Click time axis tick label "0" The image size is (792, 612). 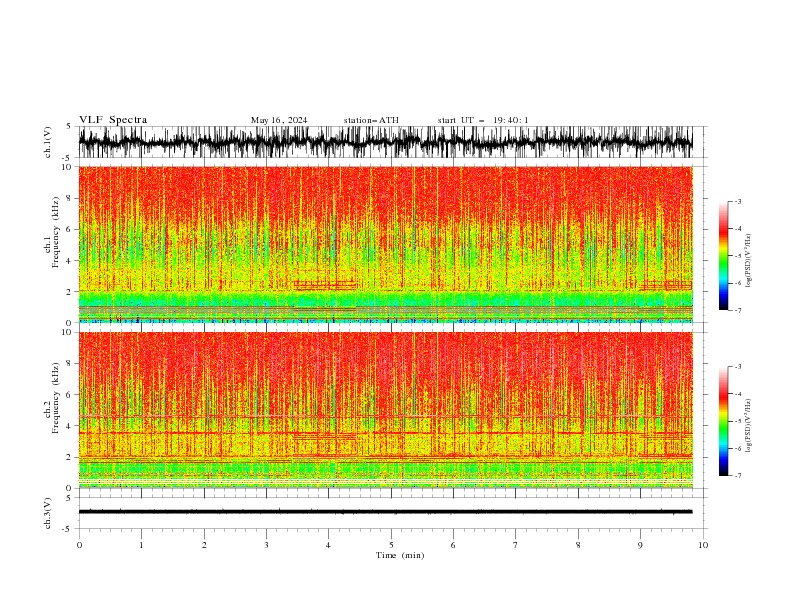(x=79, y=545)
